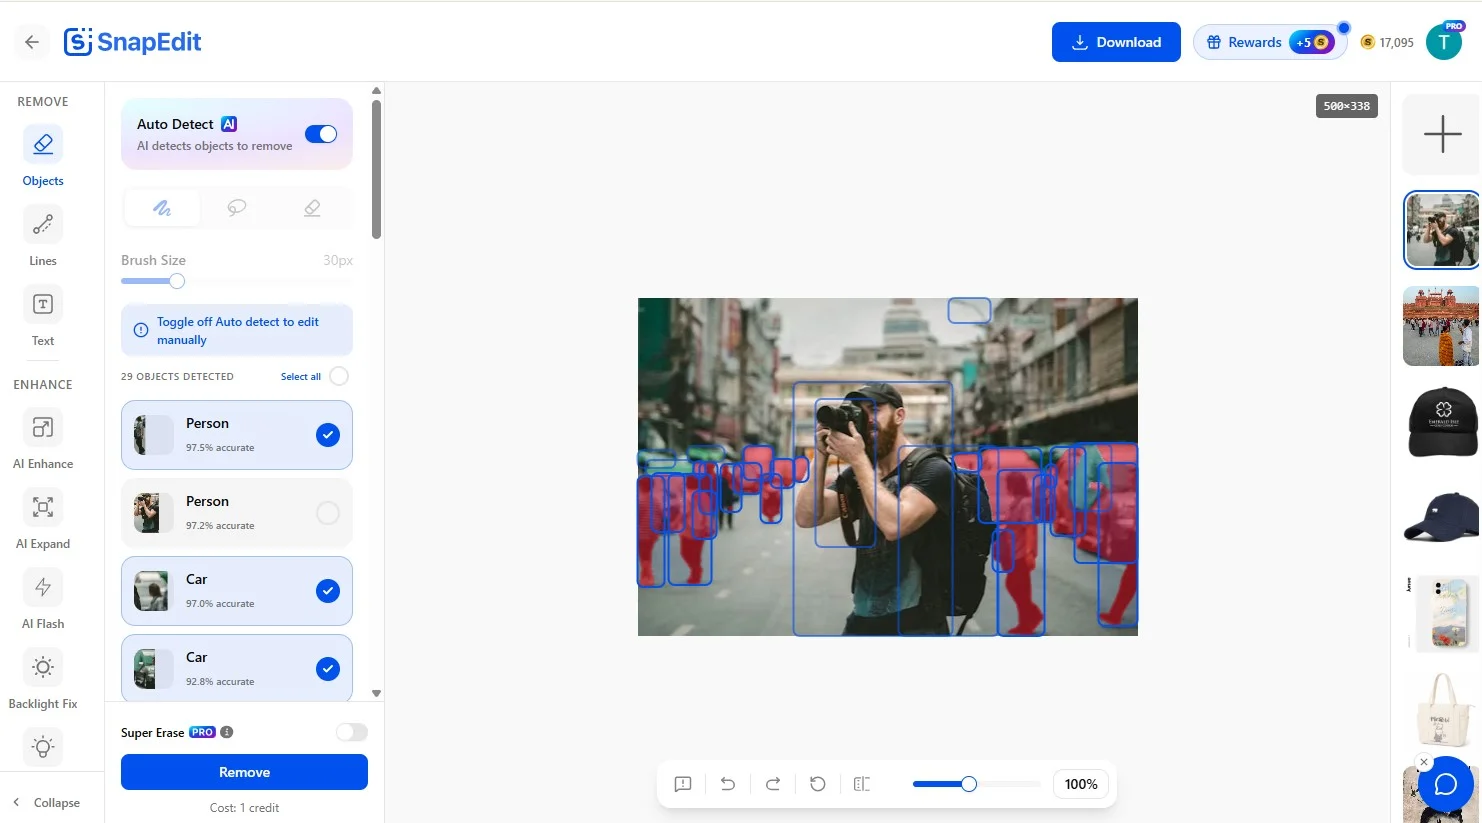Viewport: 1482px width, 823px height.
Task: Open the zoom percentage box showing 100%
Action: pos(1081,784)
